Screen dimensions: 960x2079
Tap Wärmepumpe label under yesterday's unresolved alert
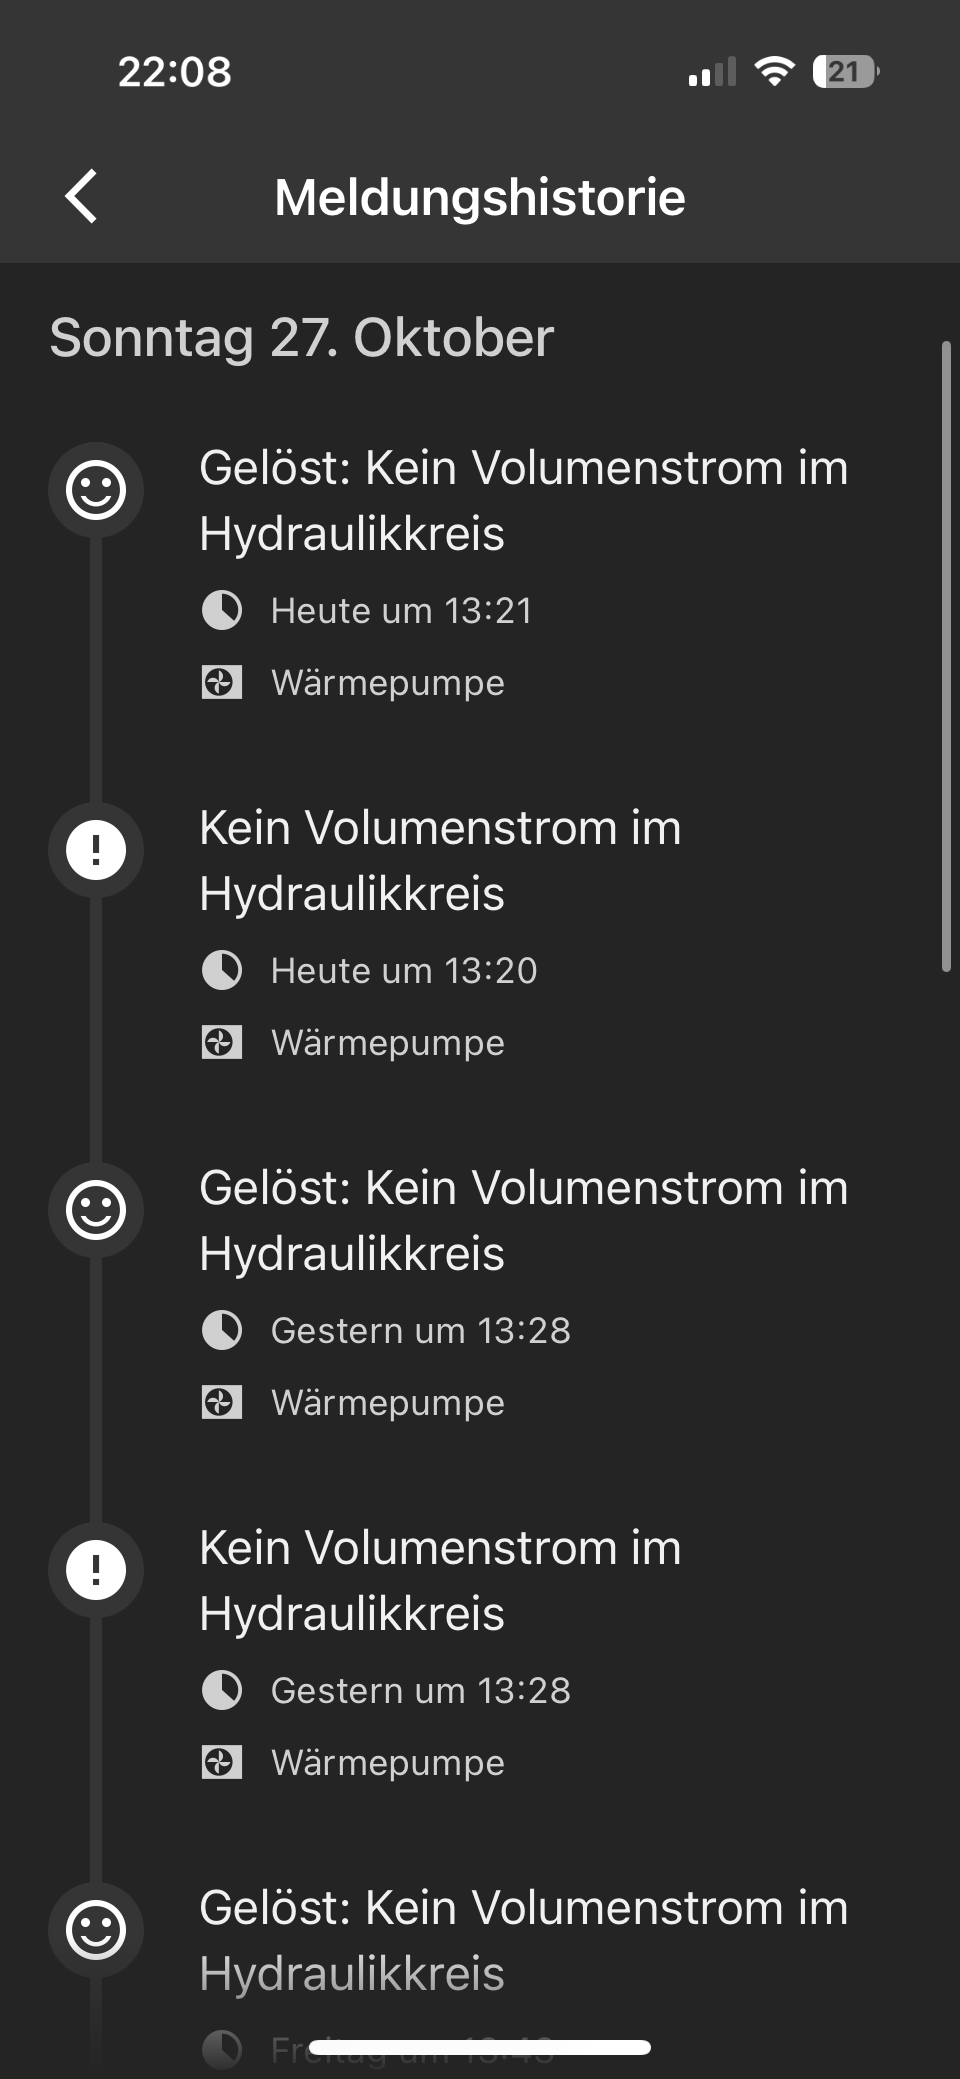(x=388, y=1763)
